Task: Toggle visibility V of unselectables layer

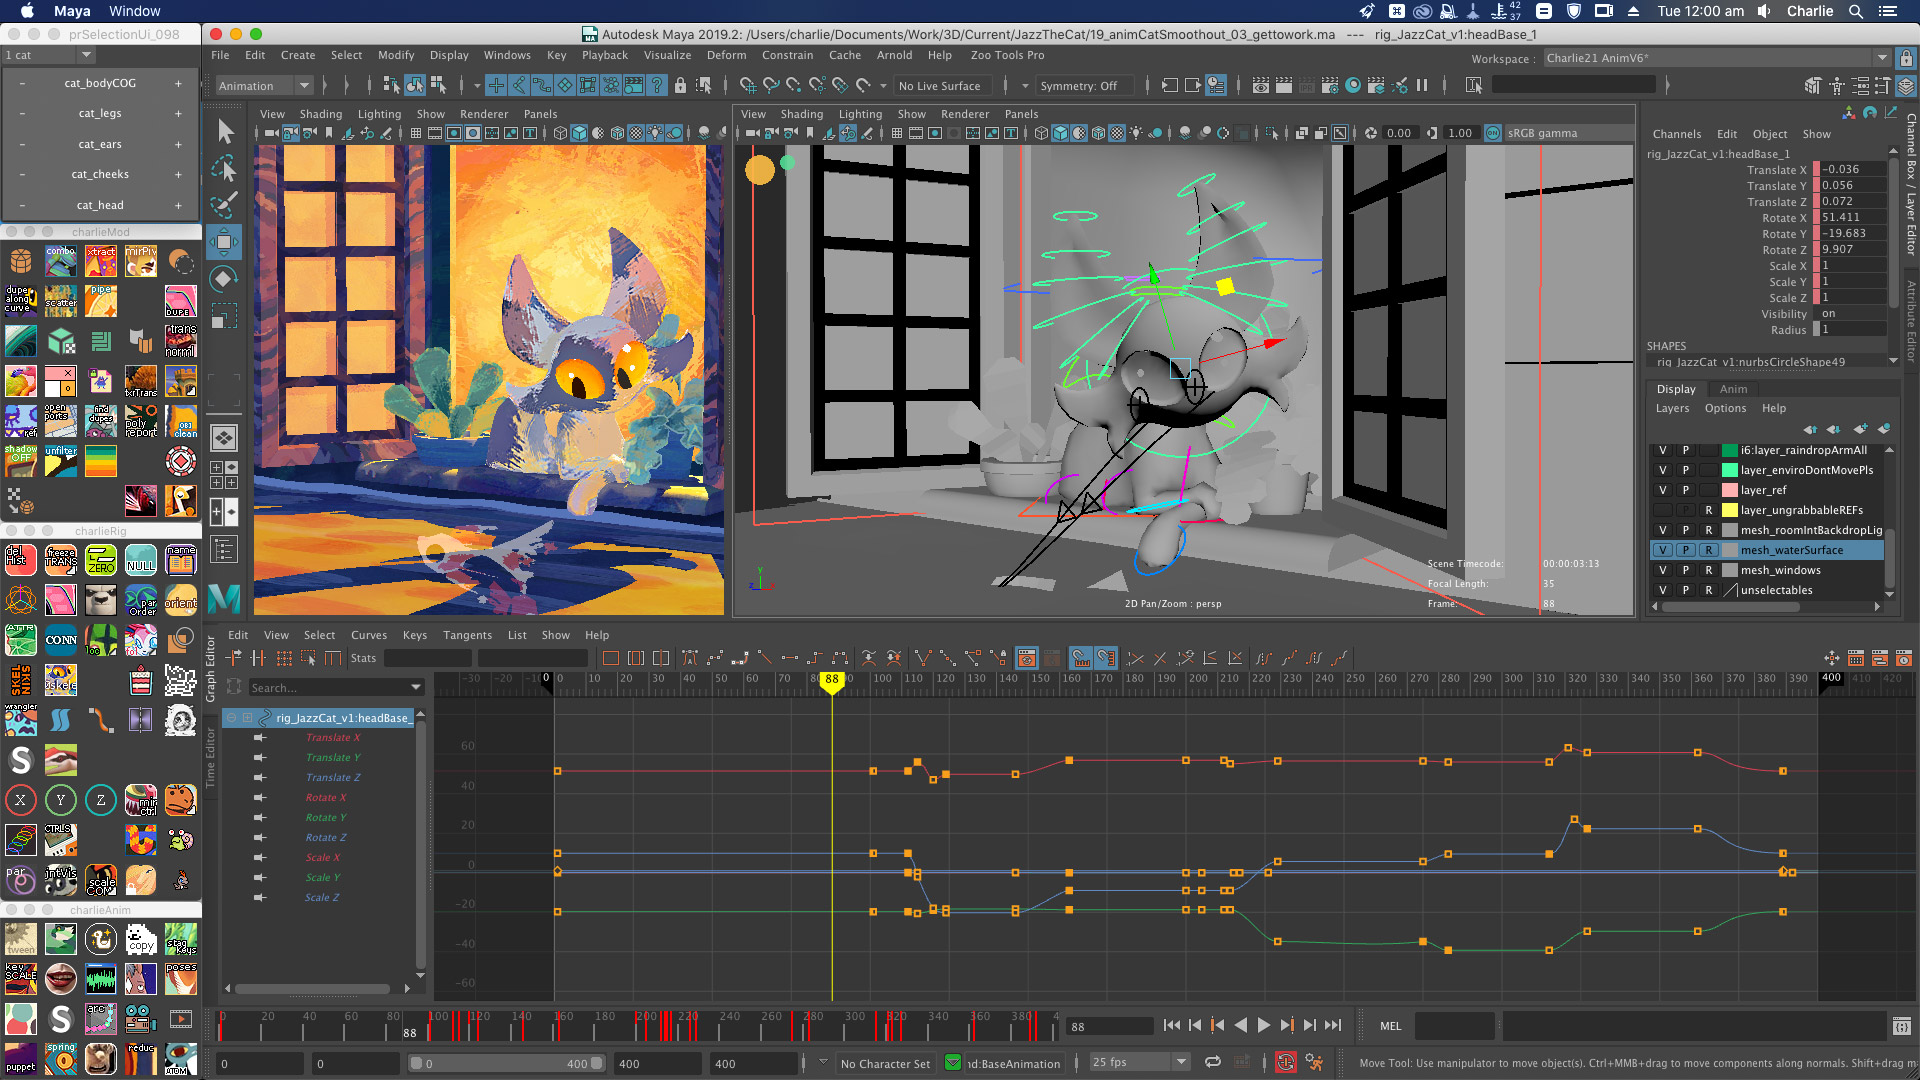Action: tap(1663, 590)
